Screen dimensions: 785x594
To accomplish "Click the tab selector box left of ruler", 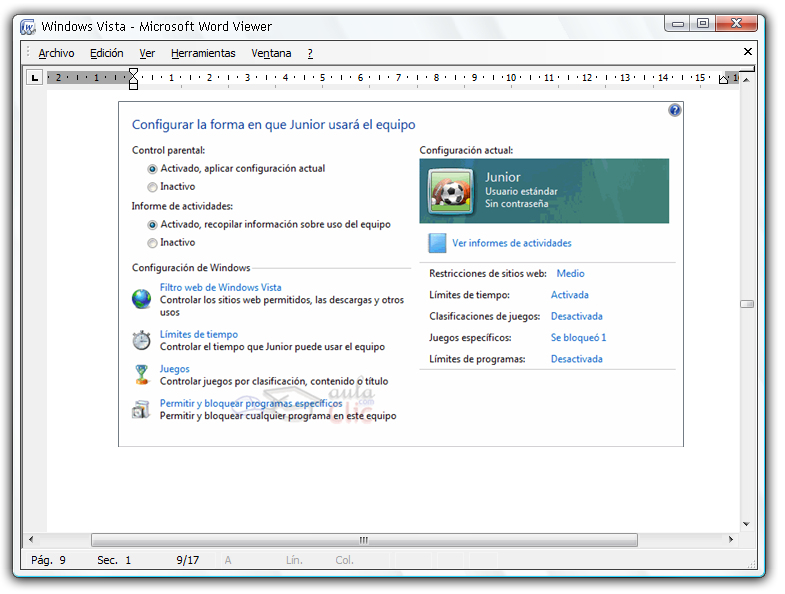I will tap(33, 77).
